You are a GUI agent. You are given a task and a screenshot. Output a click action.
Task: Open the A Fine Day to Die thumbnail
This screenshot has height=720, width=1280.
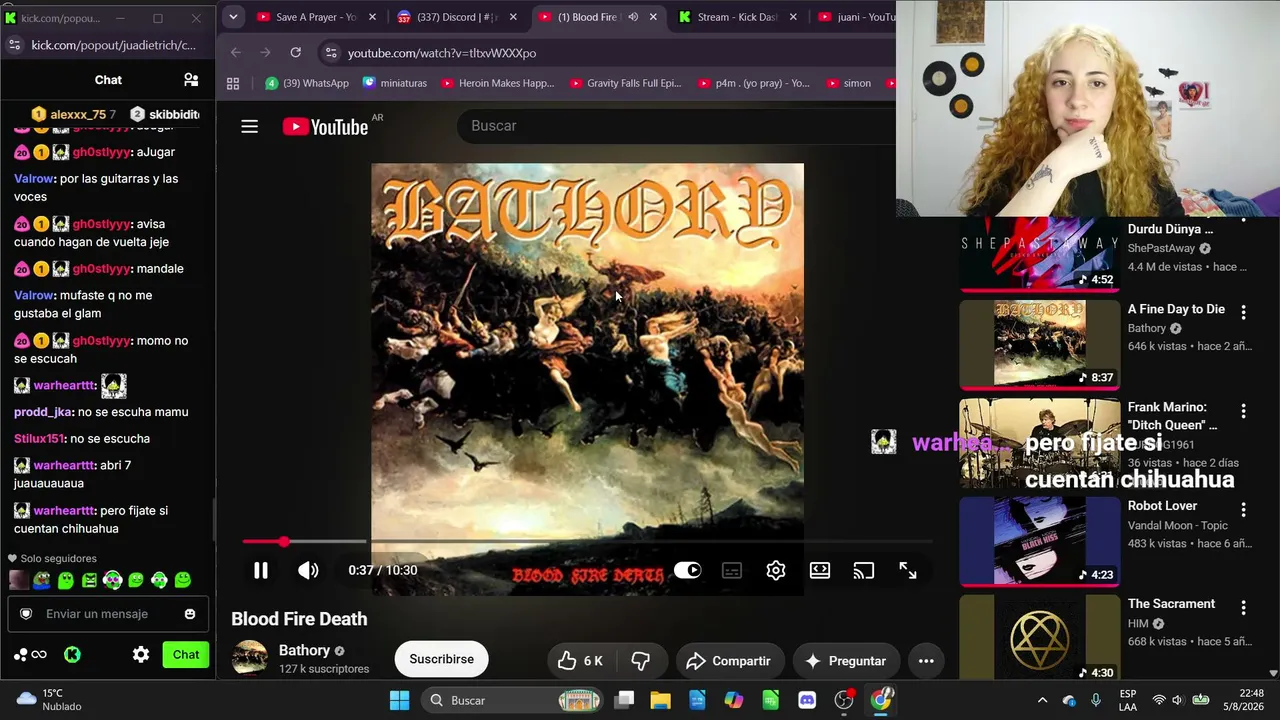[1040, 344]
